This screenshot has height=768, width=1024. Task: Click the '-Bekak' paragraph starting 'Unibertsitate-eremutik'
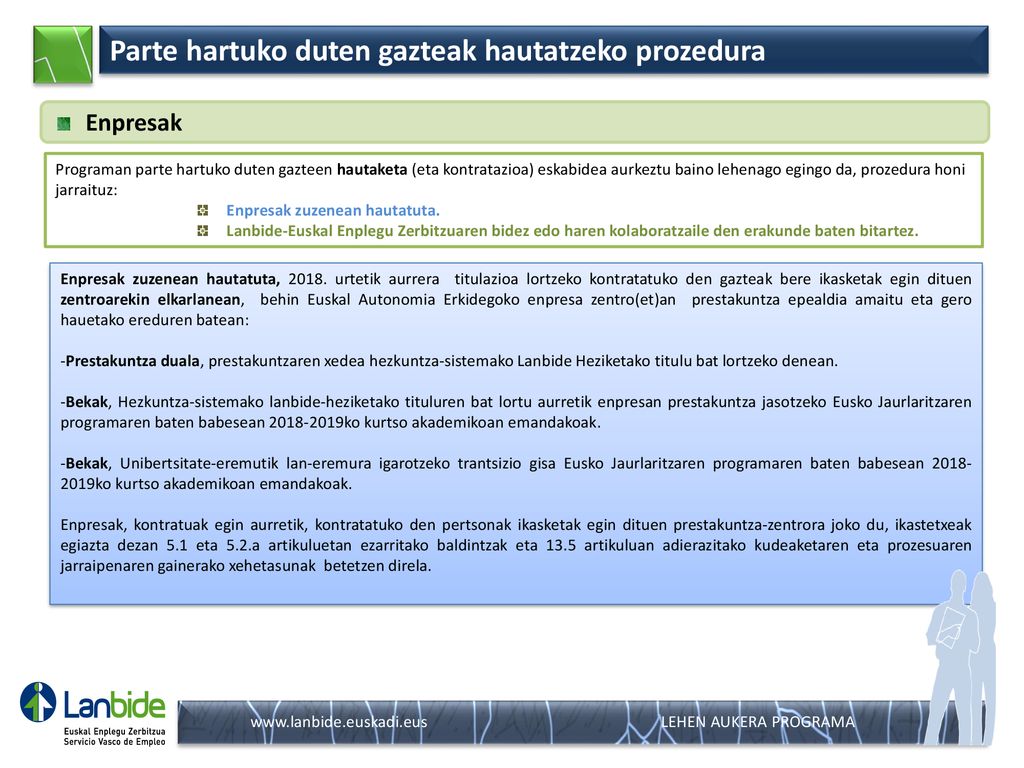coord(516,473)
